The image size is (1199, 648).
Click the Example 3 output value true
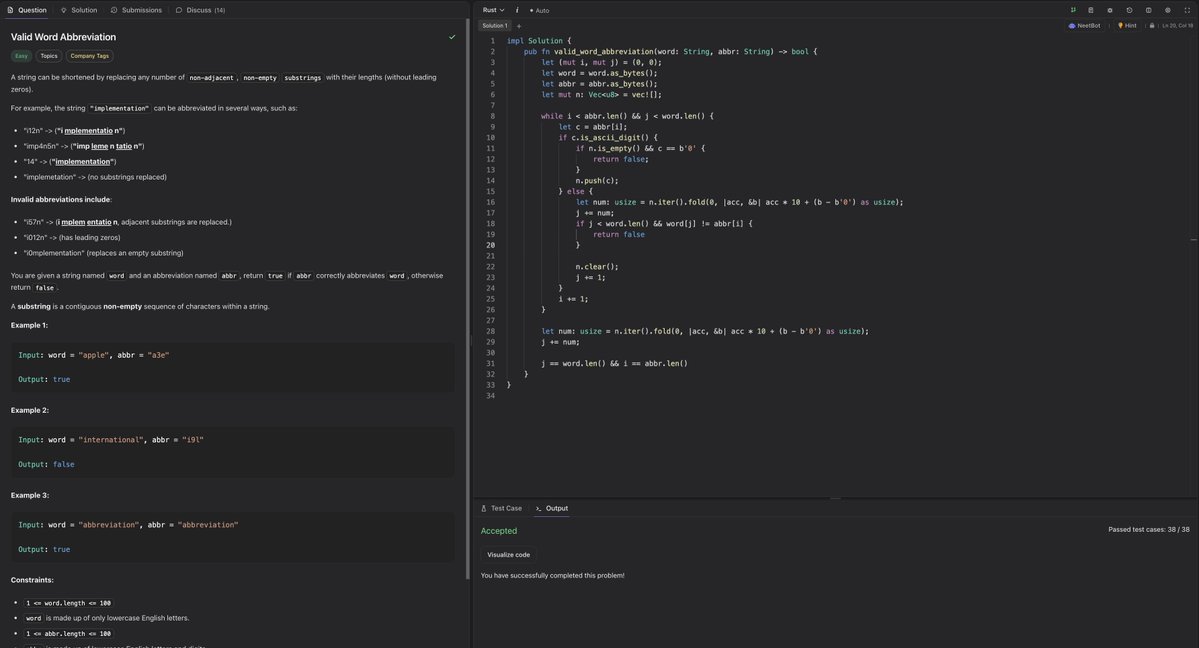(61, 549)
